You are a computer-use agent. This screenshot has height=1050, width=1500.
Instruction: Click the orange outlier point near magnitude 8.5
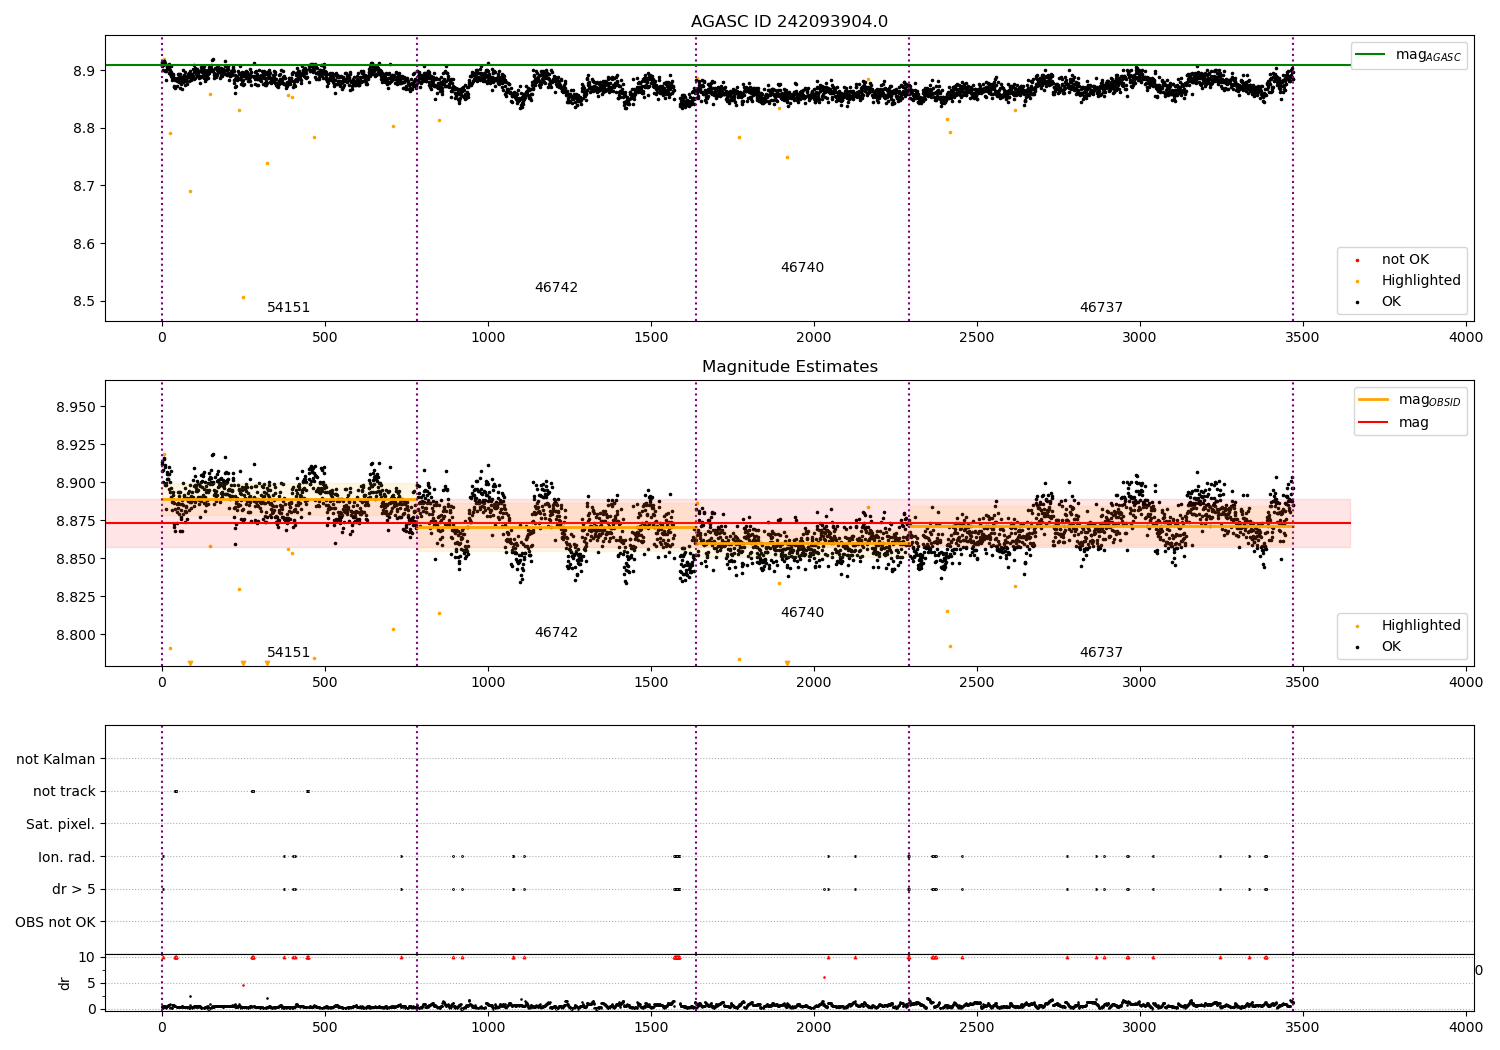[243, 297]
